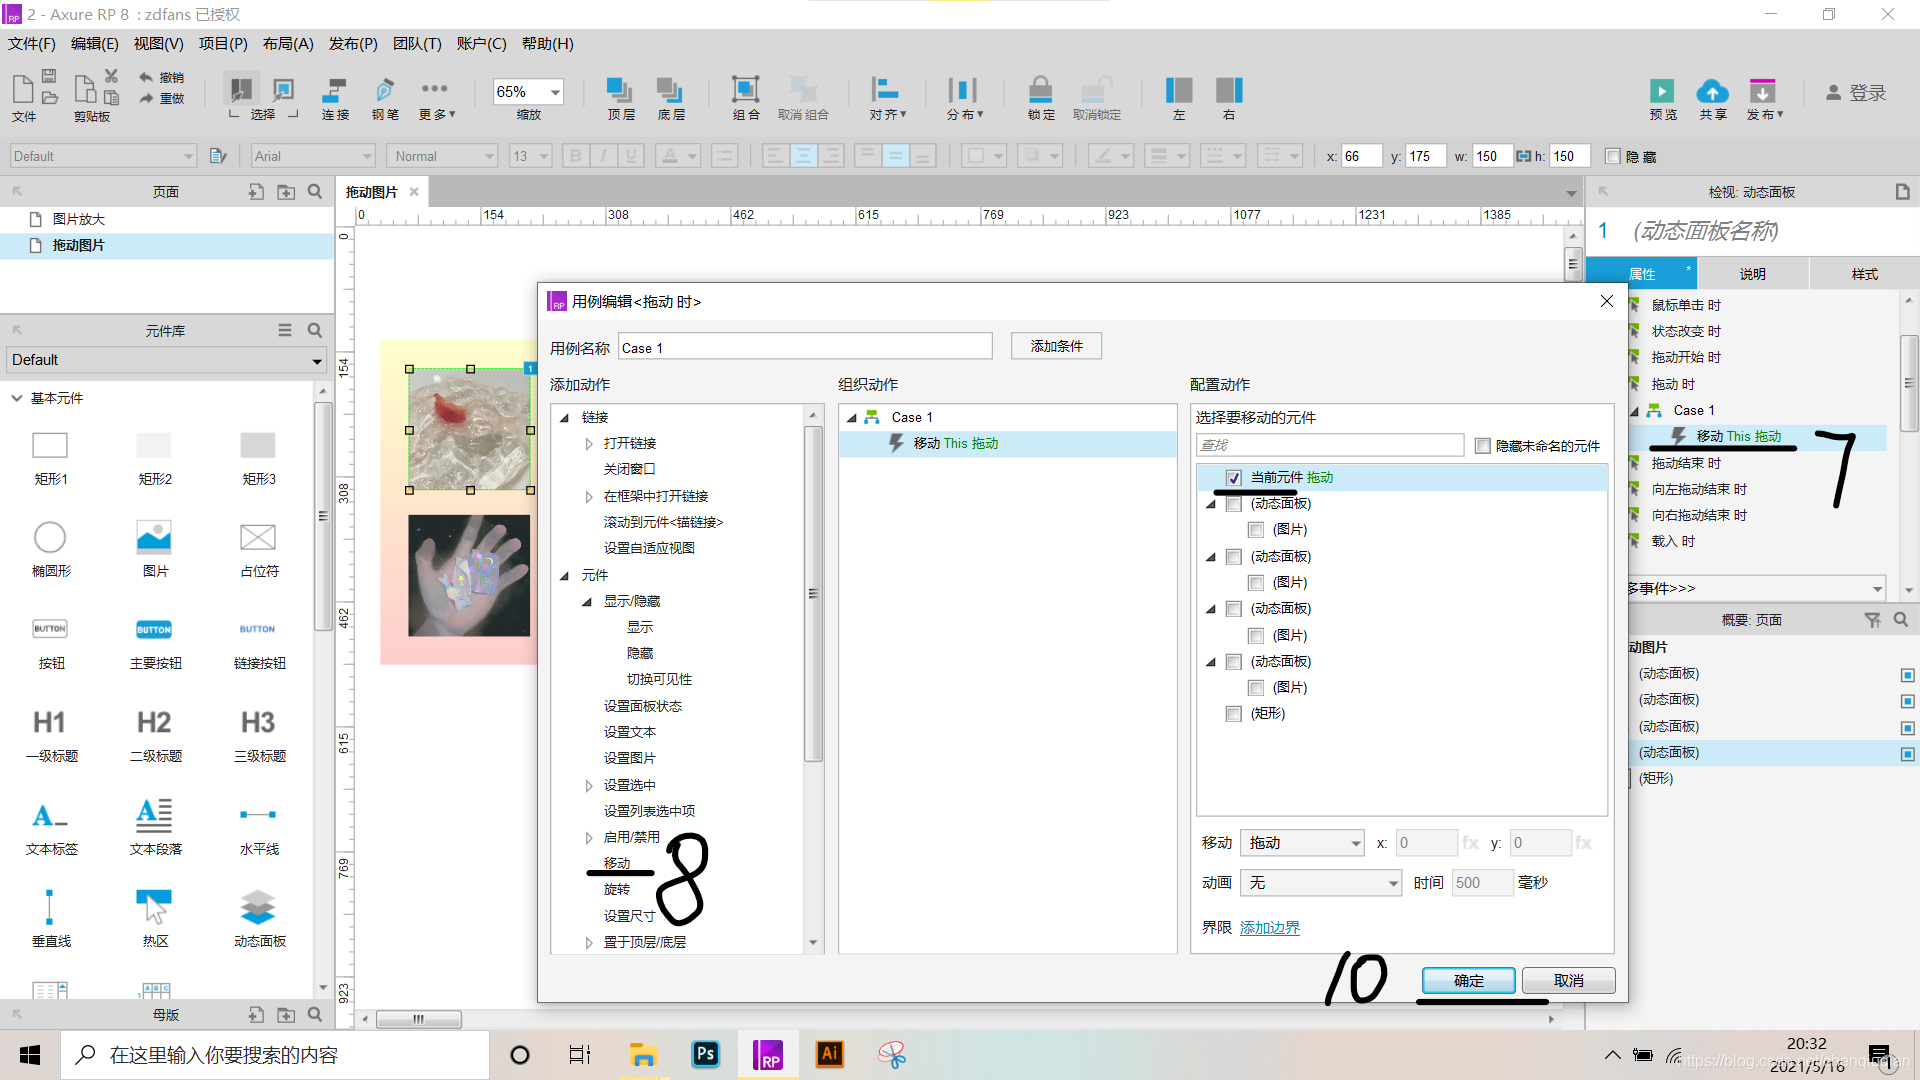Click the Align (对齐) icon
The height and width of the screenshot is (1080, 1920).
coord(885,90)
